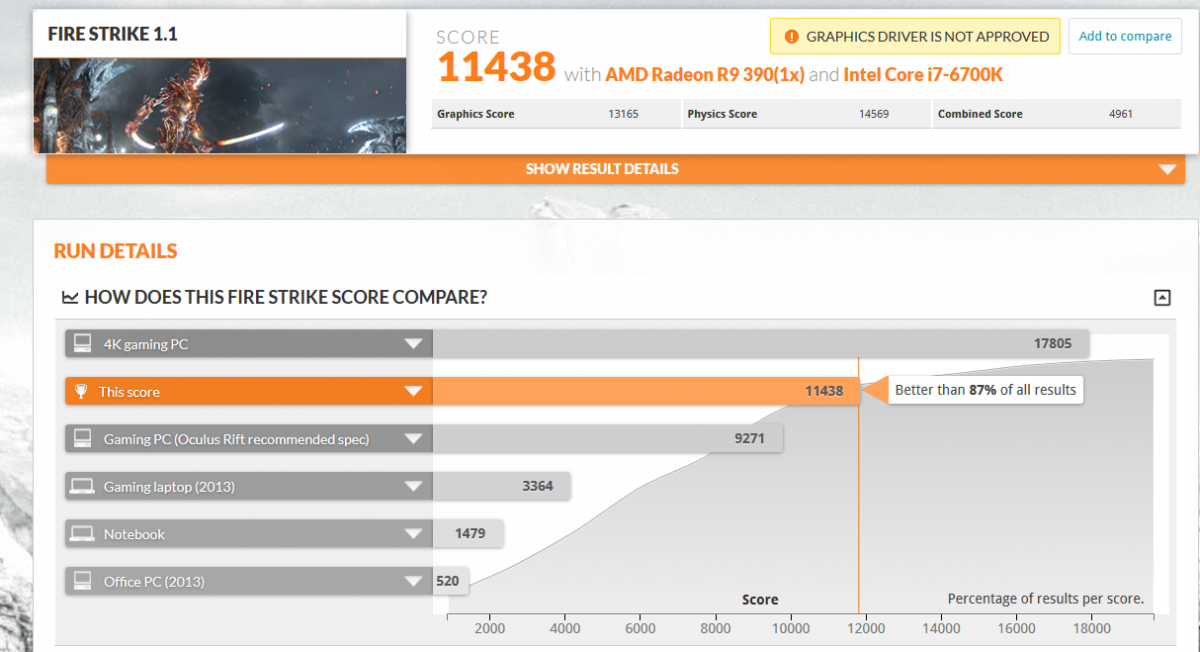Viewport: 1200px width, 652px height.
Task: Click Graphics Driver Is Not Approved notice
Action: [915, 37]
